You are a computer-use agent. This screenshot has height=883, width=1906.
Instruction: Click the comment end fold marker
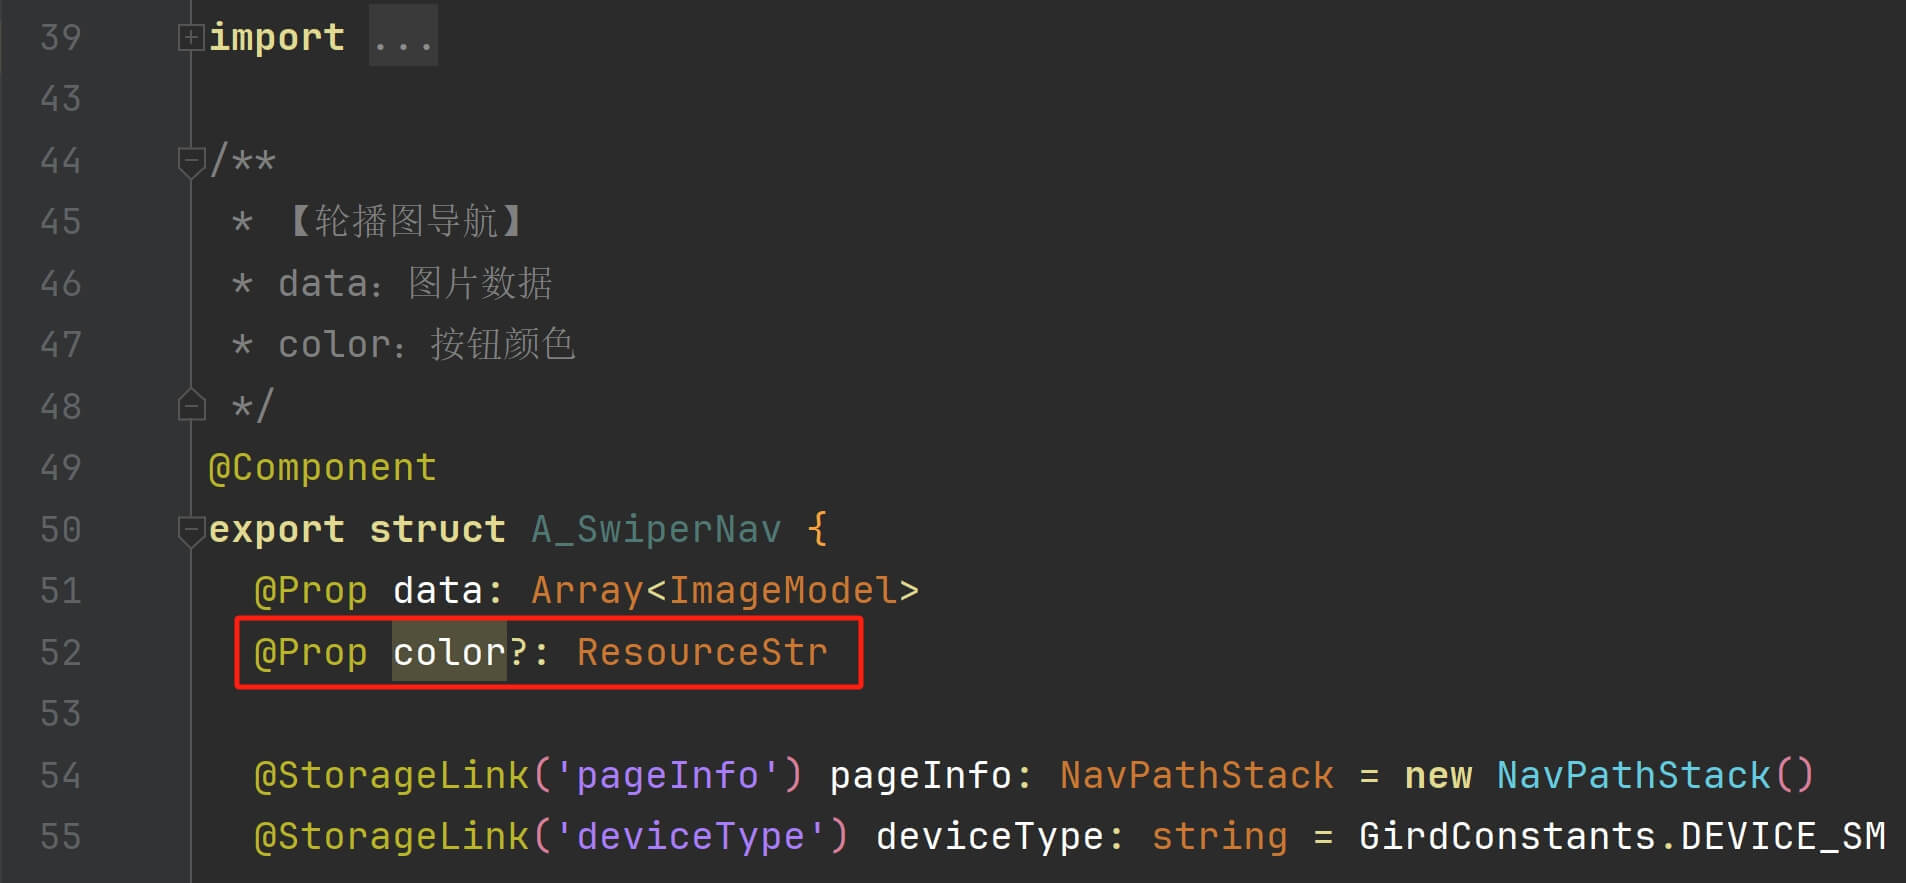pyautogui.click(x=190, y=405)
